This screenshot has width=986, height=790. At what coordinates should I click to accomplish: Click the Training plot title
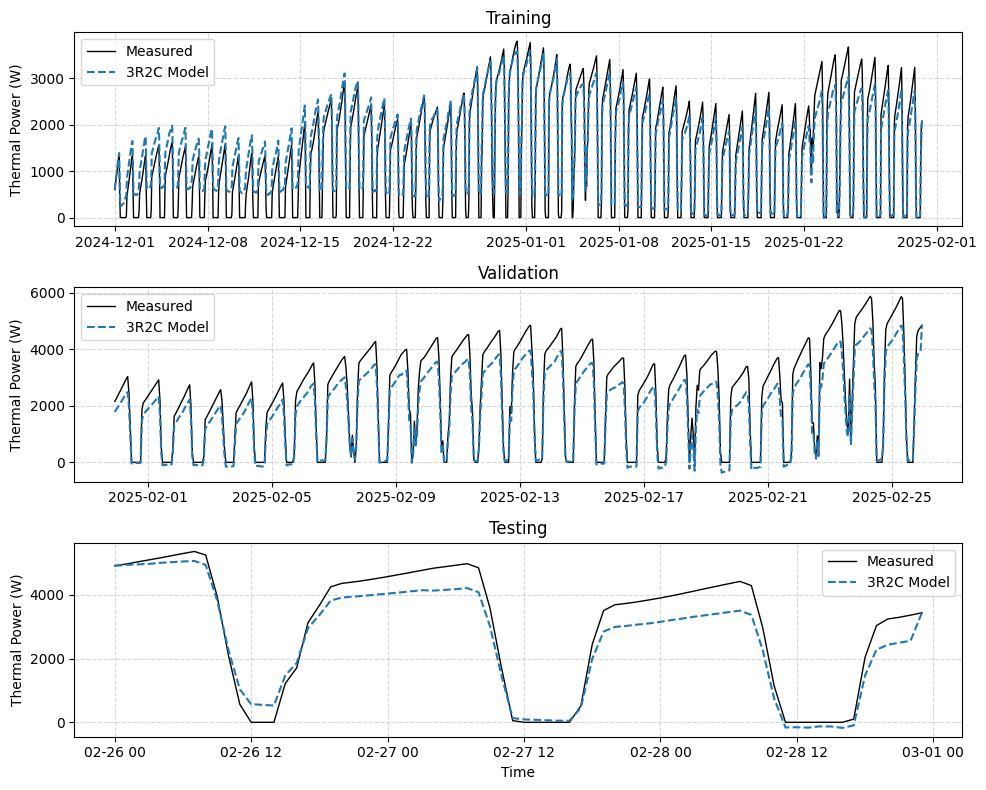518,18
